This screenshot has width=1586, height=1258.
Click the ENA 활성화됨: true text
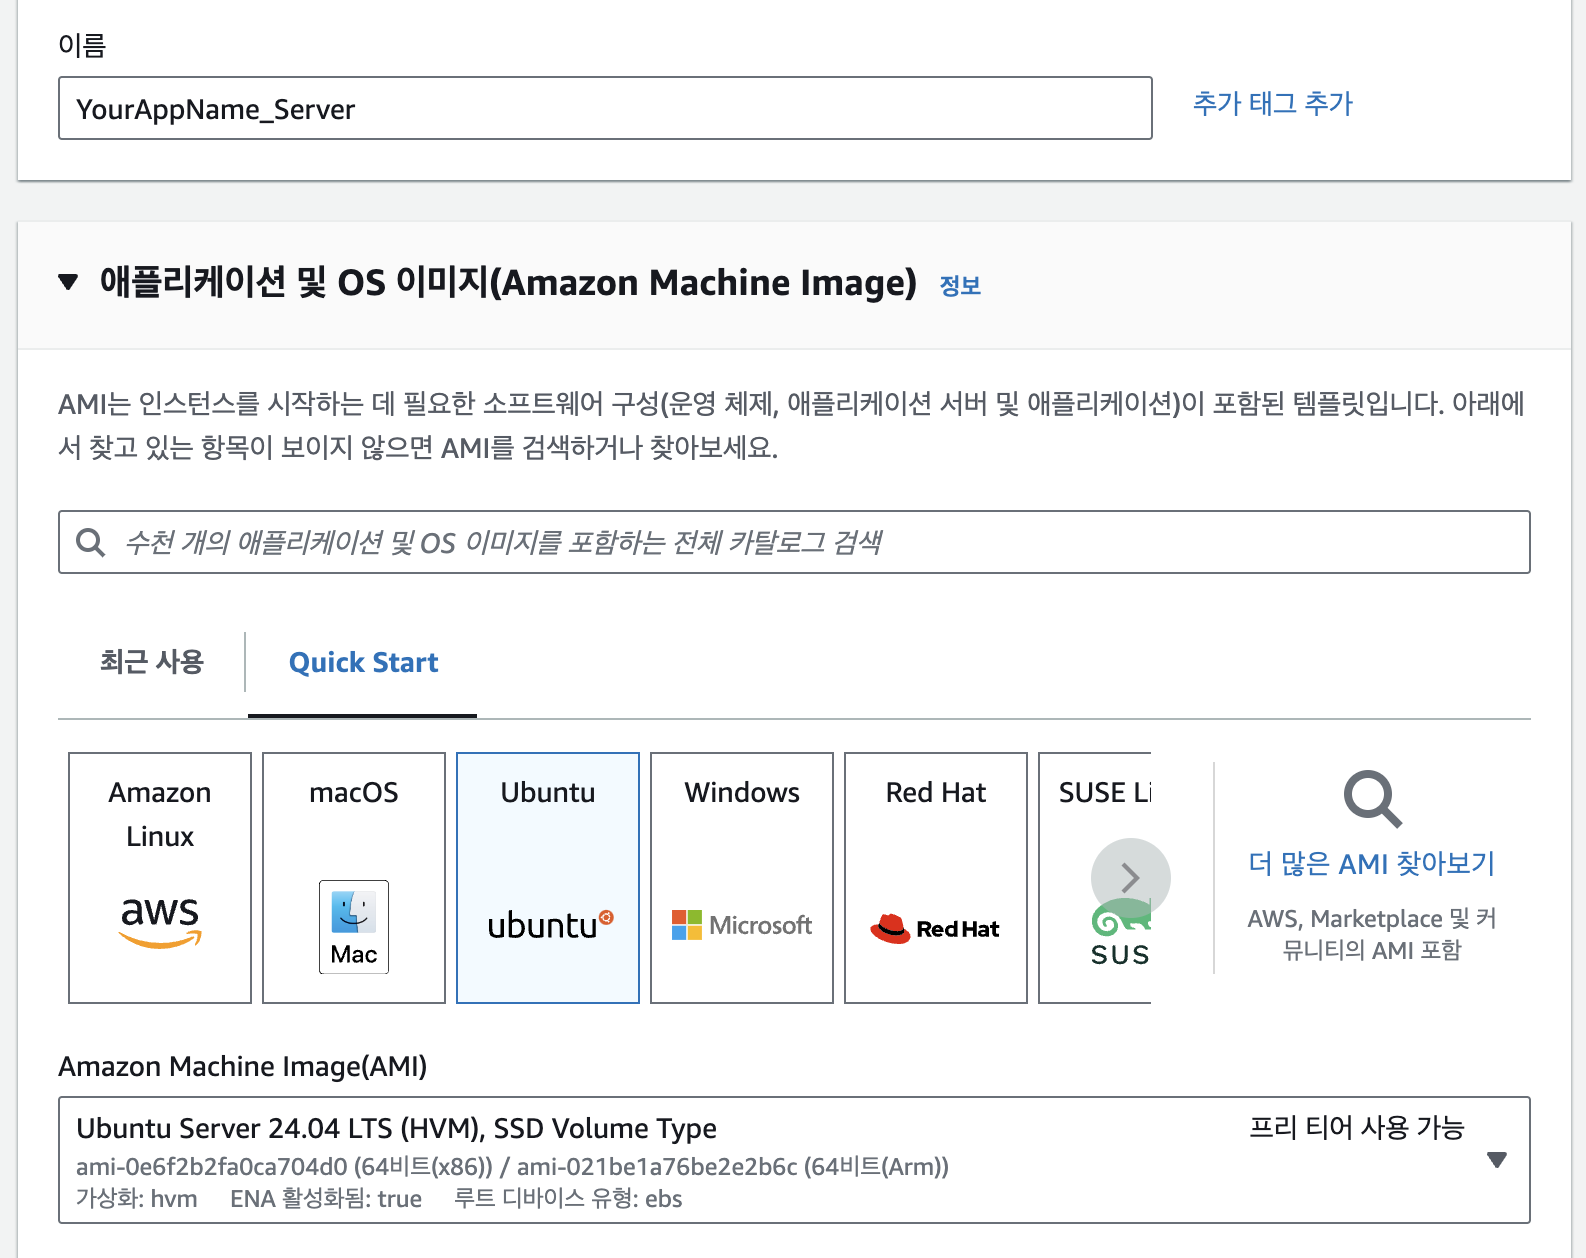tap(326, 1198)
